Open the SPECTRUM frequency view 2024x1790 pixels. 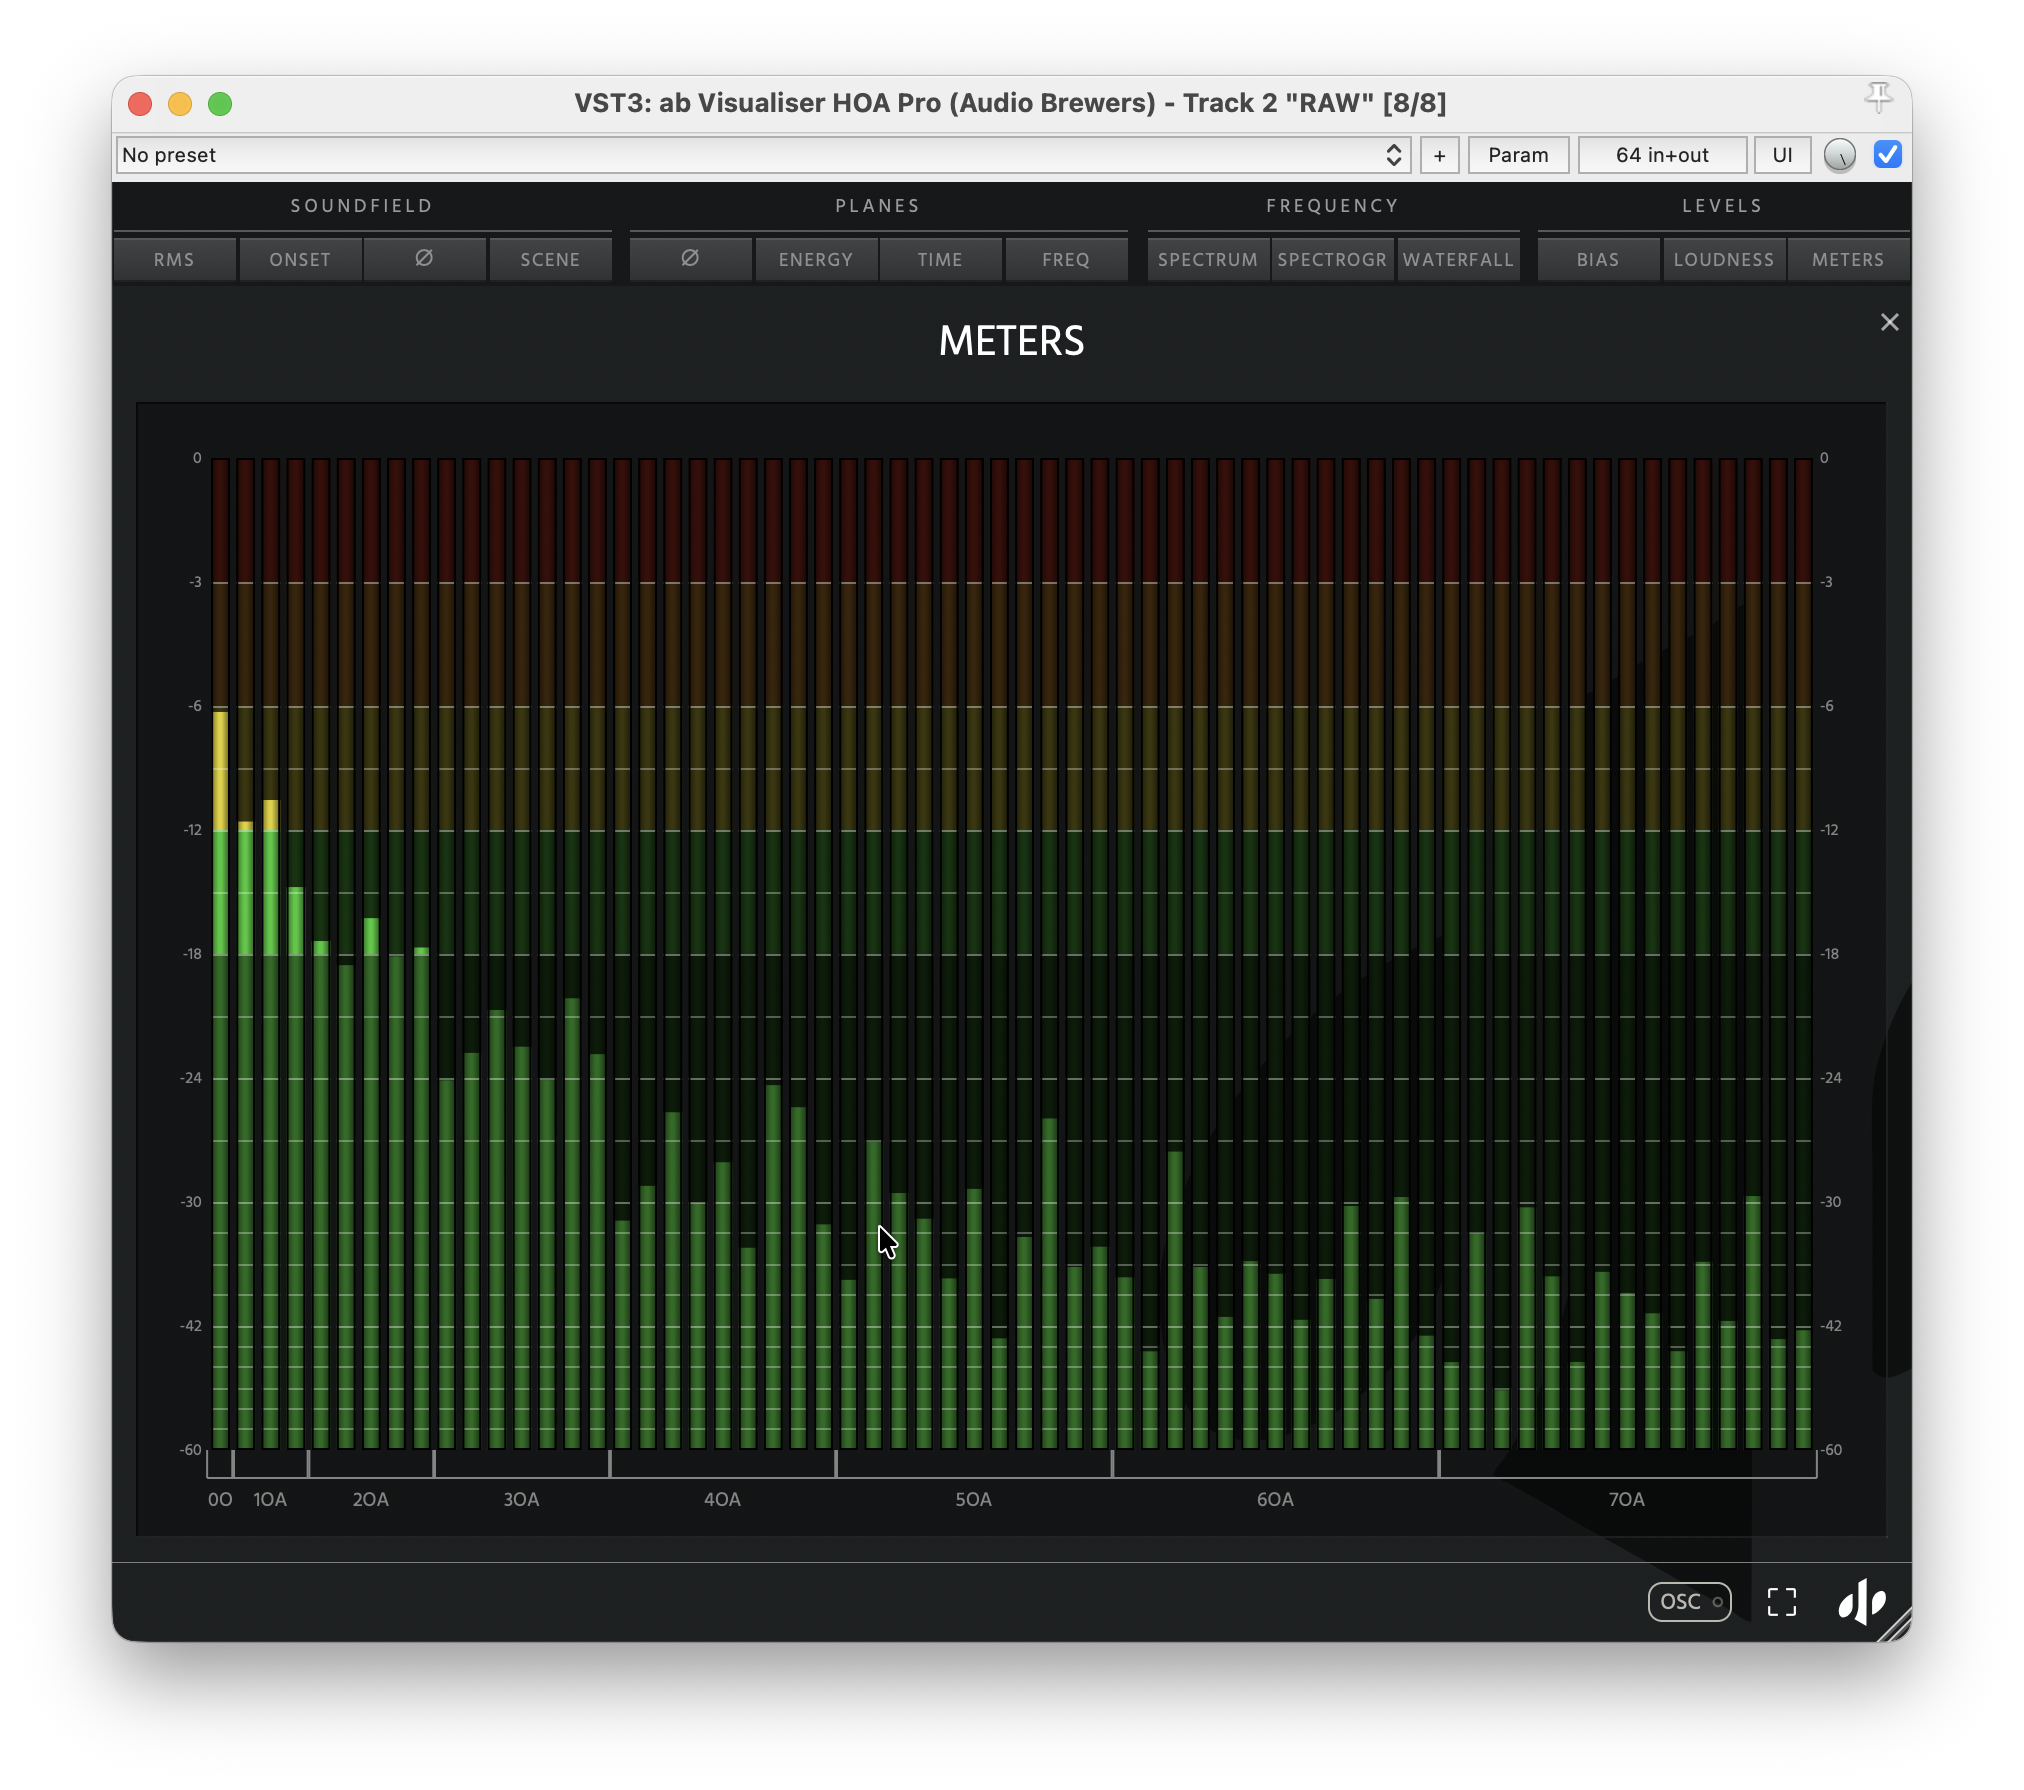click(1208, 259)
